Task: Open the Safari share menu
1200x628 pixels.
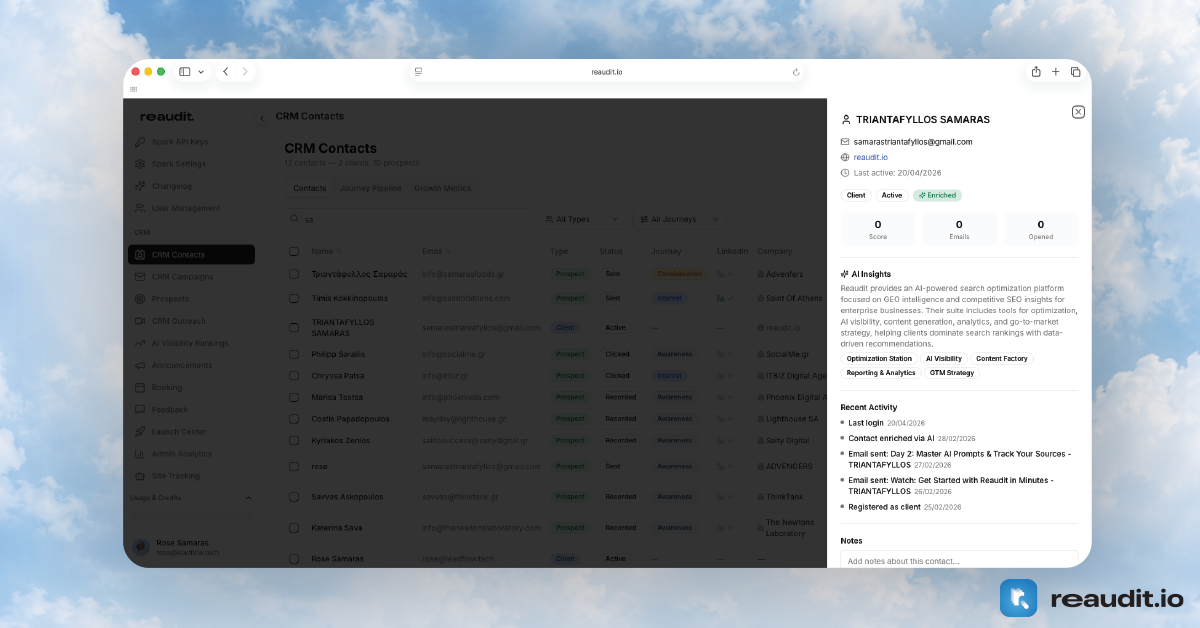Action: [1036, 71]
